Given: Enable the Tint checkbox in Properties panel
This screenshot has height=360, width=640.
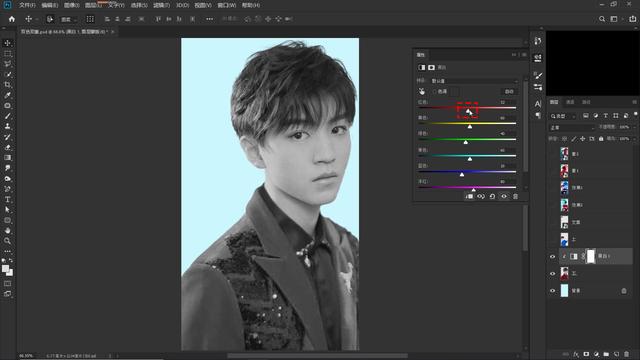Looking at the screenshot, I should click(x=435, y=91).
